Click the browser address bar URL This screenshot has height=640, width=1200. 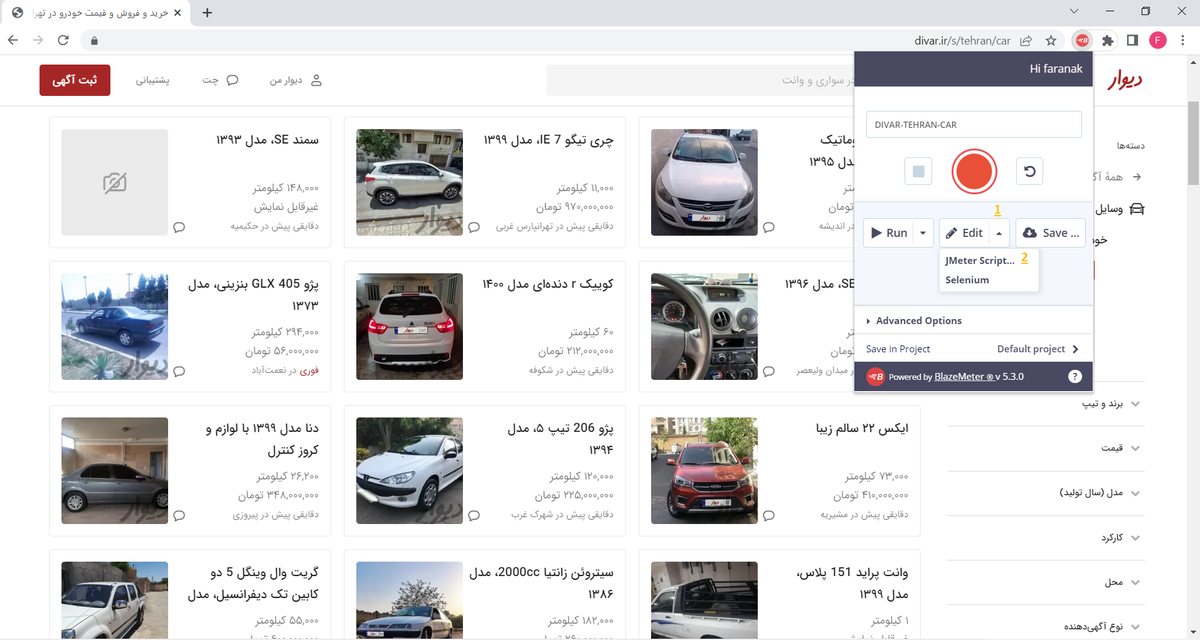coord(962,41)
